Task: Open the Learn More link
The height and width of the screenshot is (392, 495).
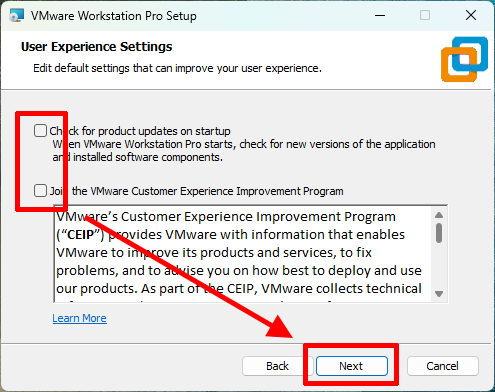Action: [80, 318]
